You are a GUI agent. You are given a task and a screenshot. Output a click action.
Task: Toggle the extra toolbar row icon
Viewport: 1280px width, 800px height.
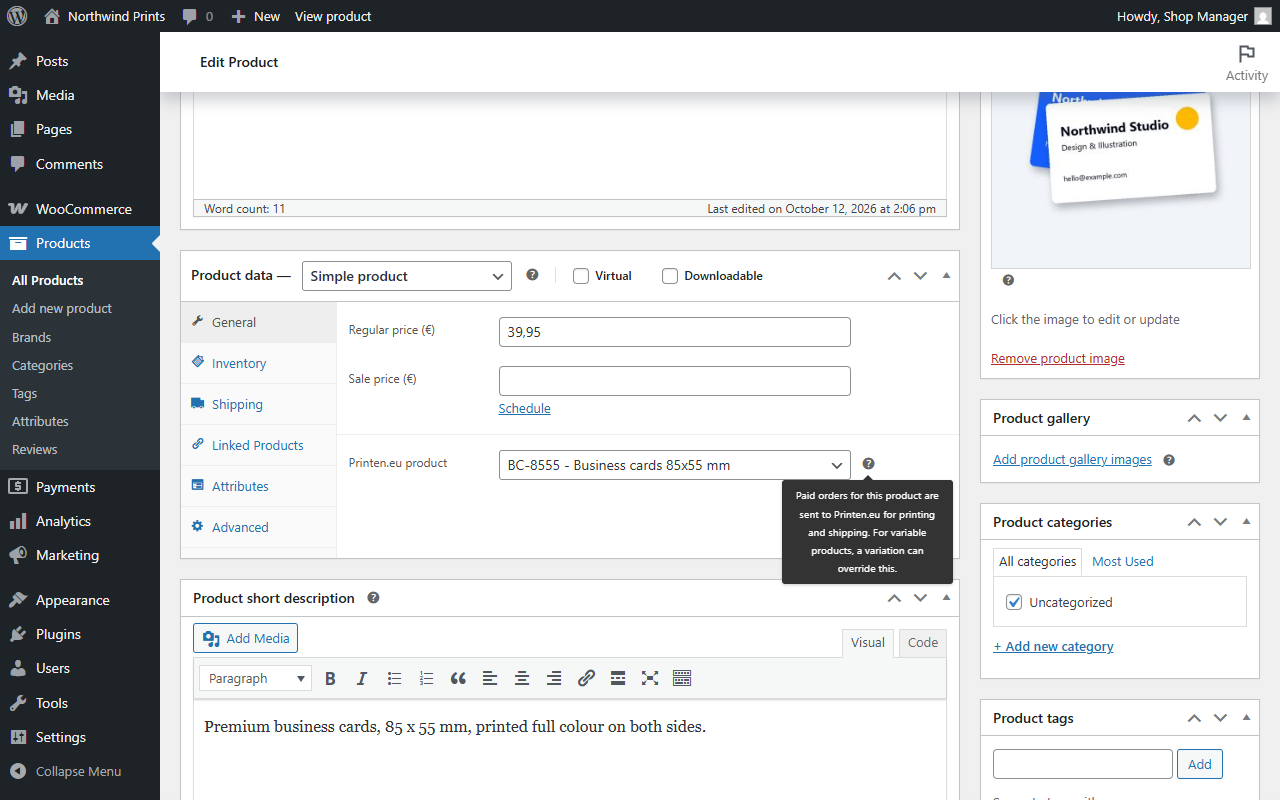[x=682, y=678]
